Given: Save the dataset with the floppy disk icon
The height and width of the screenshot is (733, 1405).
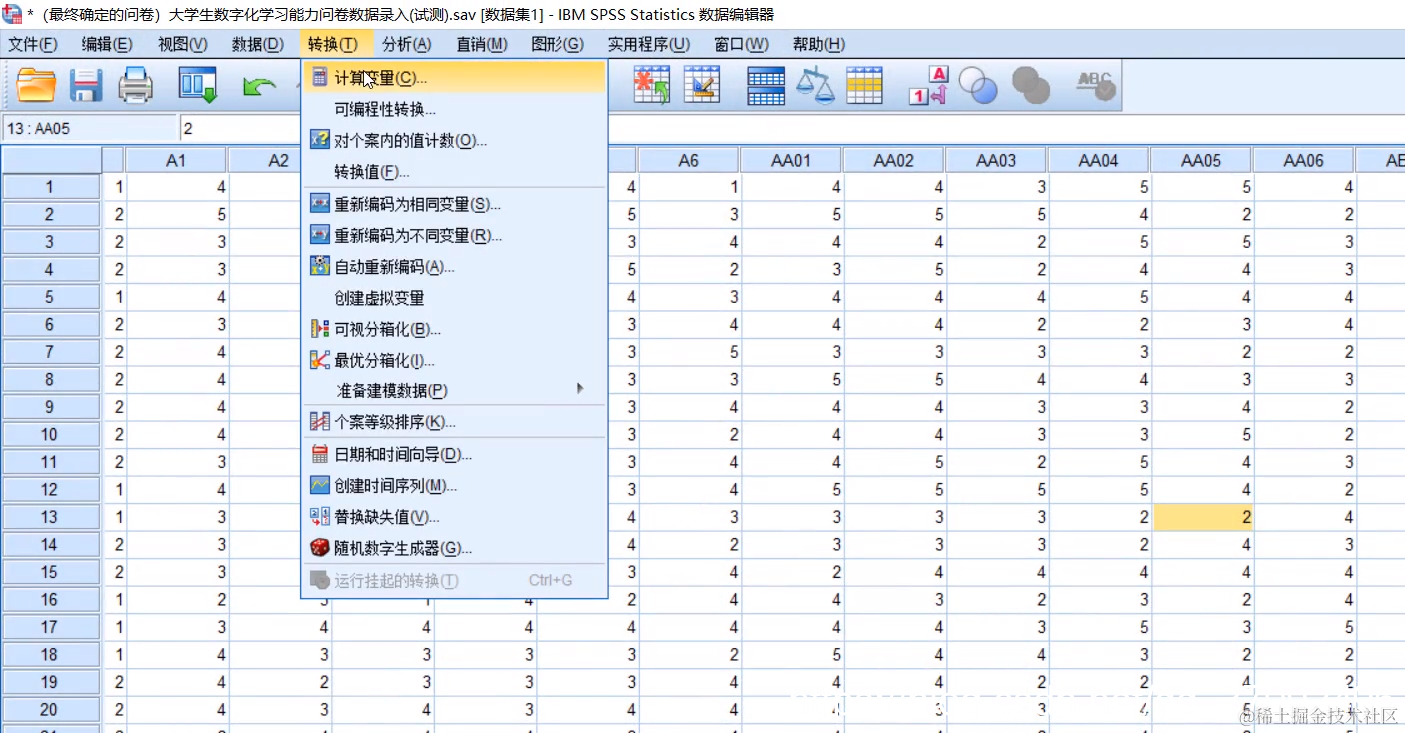Looking at the screenshot, I should click(x=86, y=86).
